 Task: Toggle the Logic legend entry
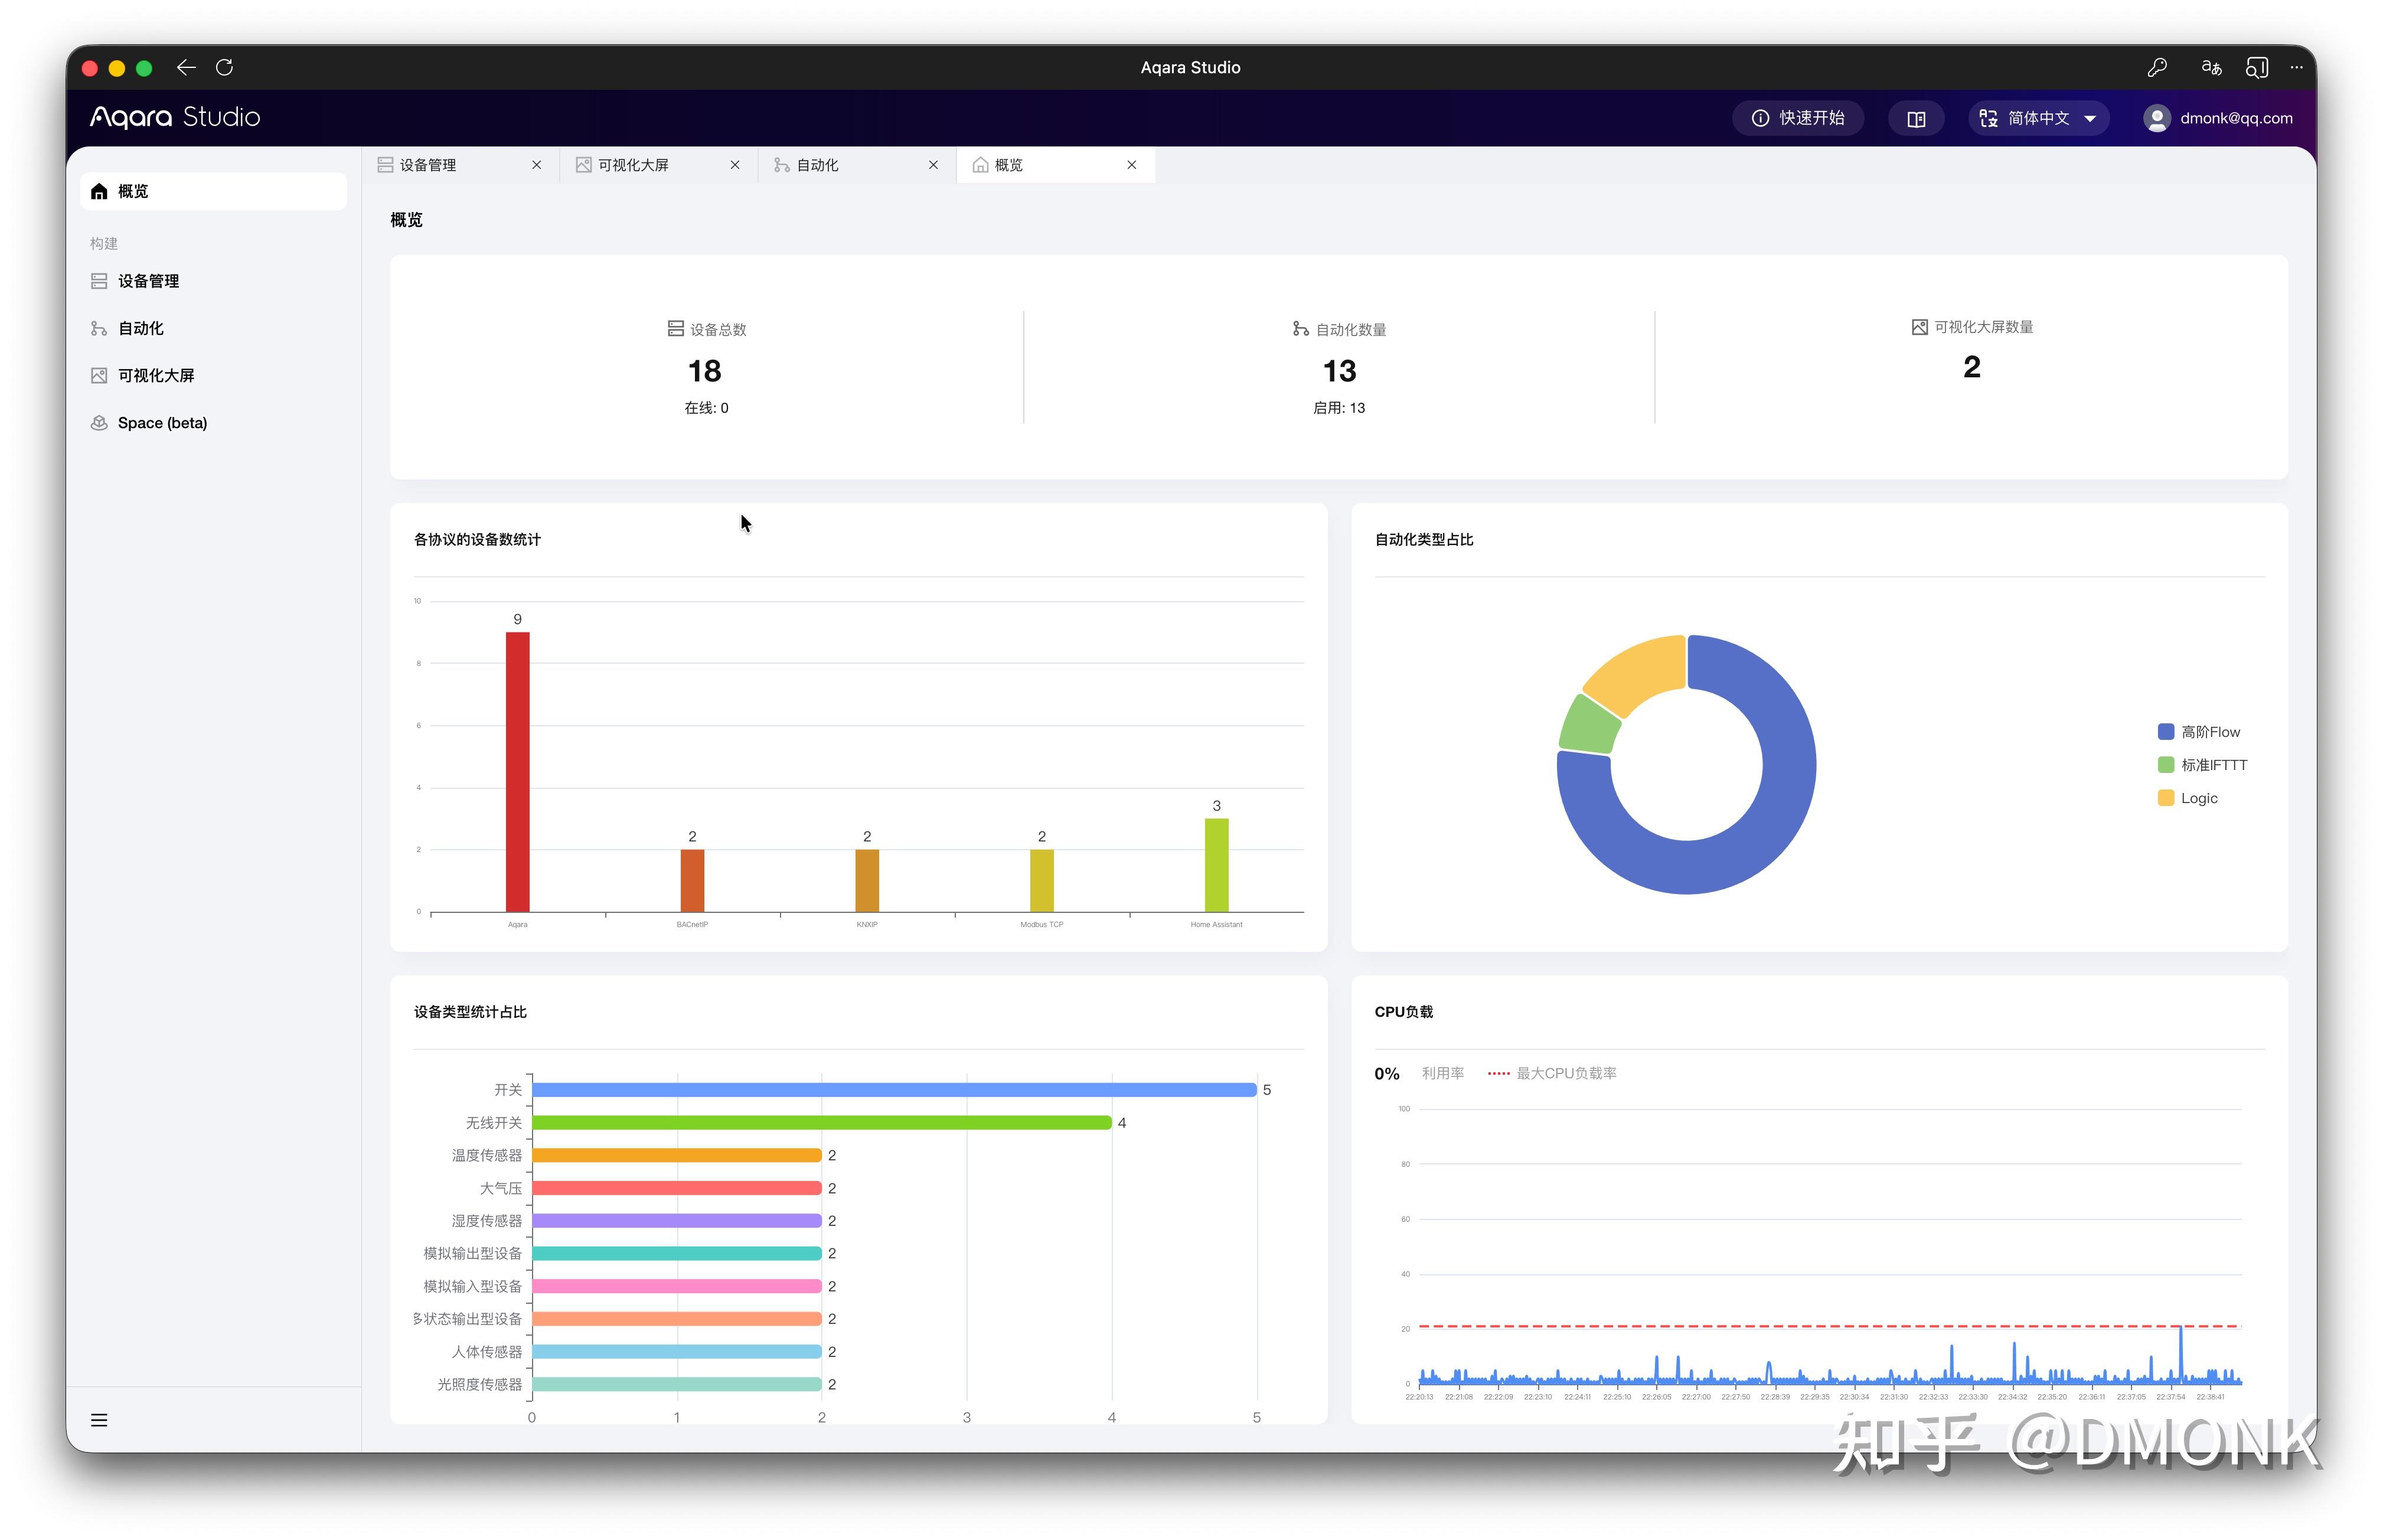pos(2187,798)
